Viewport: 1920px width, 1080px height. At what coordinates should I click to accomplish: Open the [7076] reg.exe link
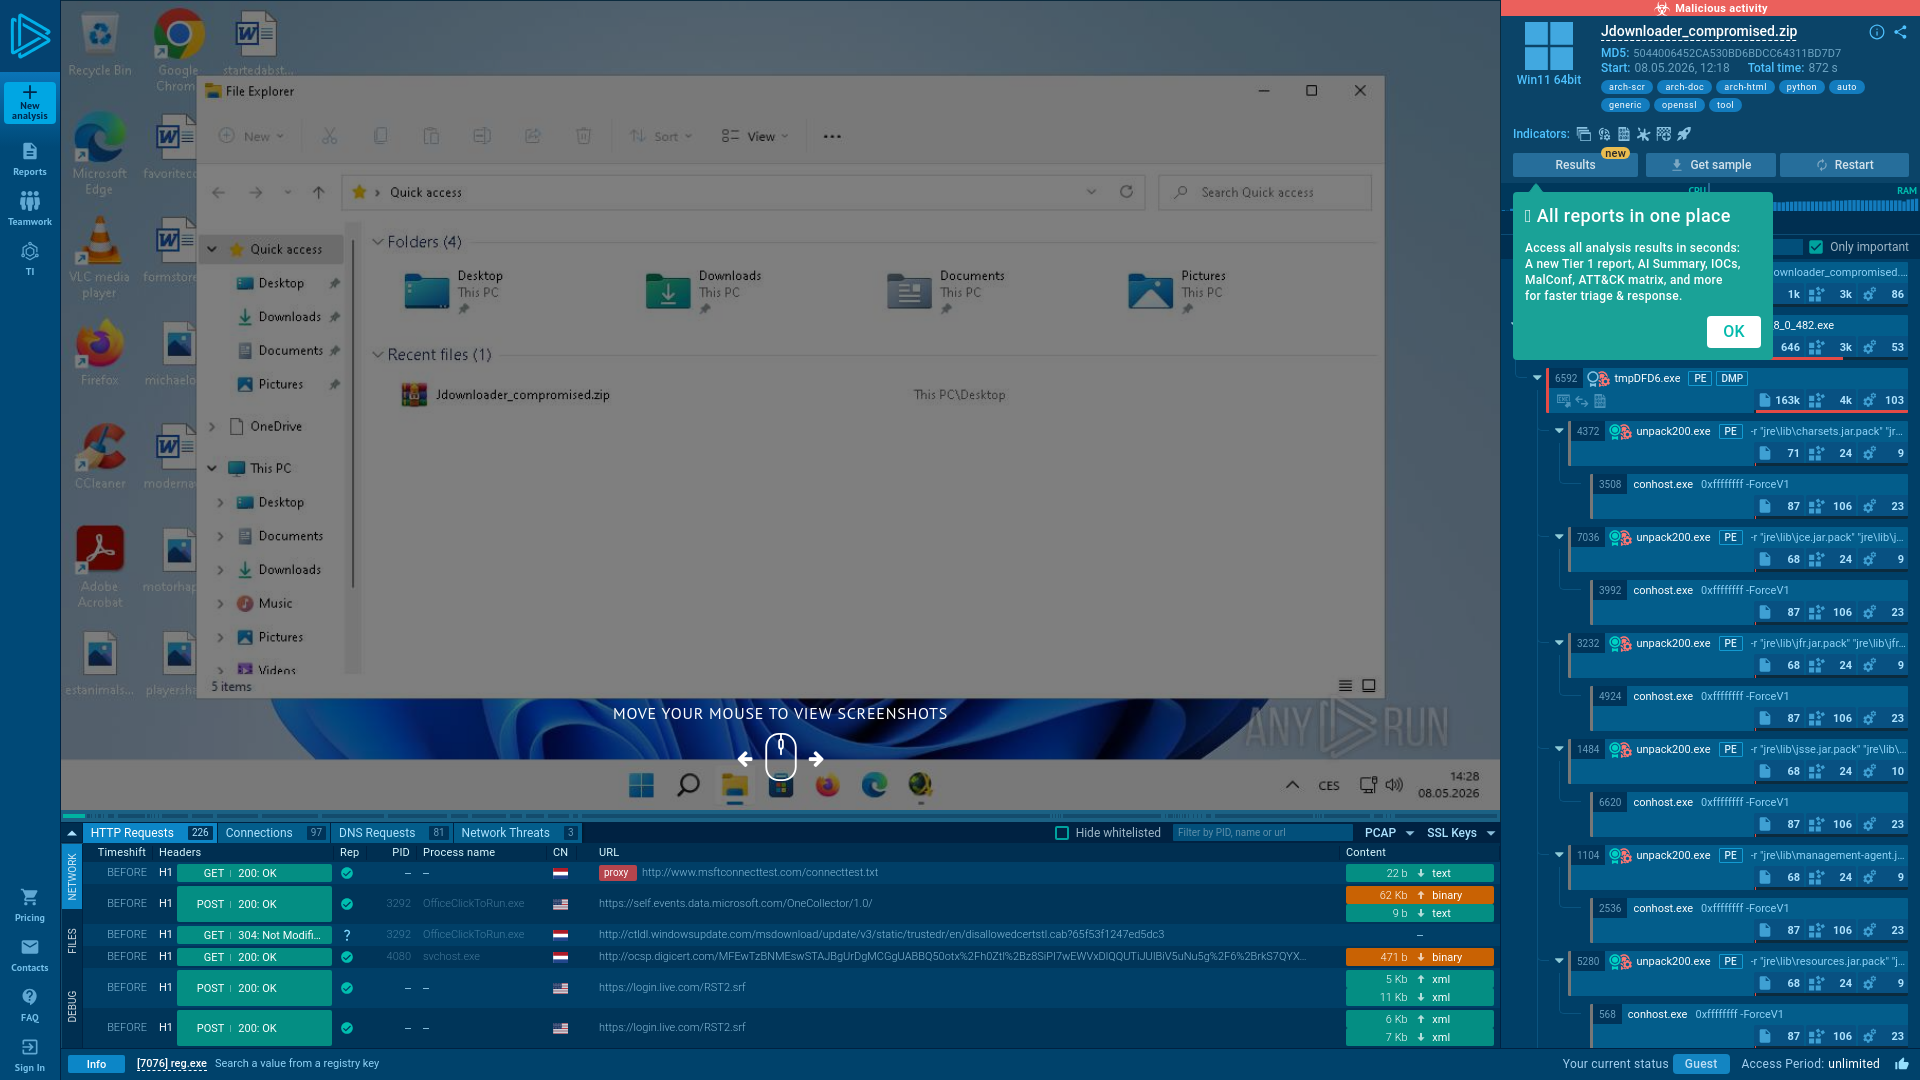tap(172, 1064)
